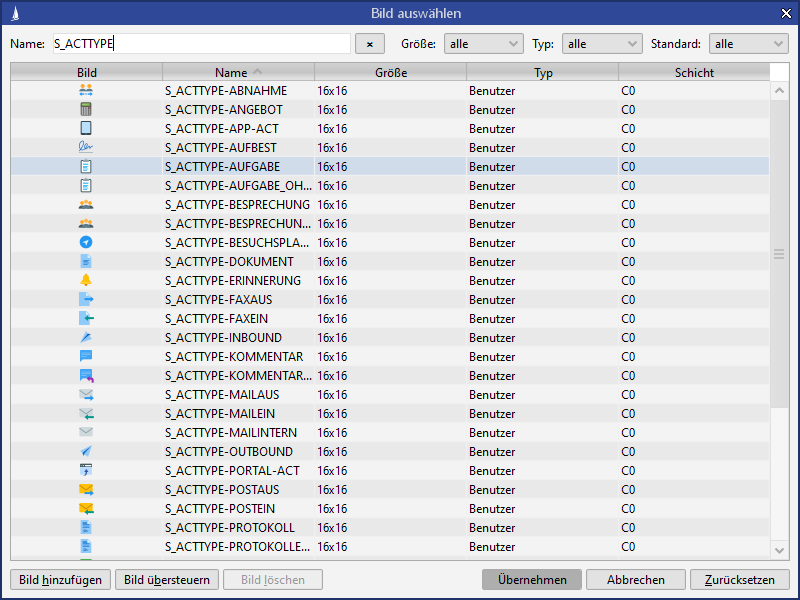Click the bell icon for S_ACTTYPE-ERINNERUNG
This screenshot has width=800, height=600.
click(x=86, y=280)
